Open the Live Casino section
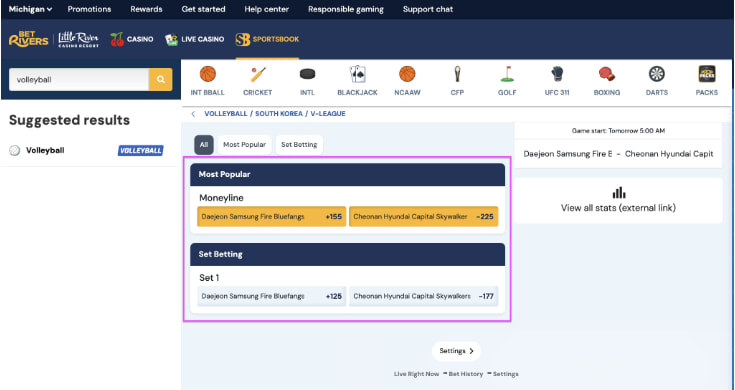 click(x=195, y=39)
